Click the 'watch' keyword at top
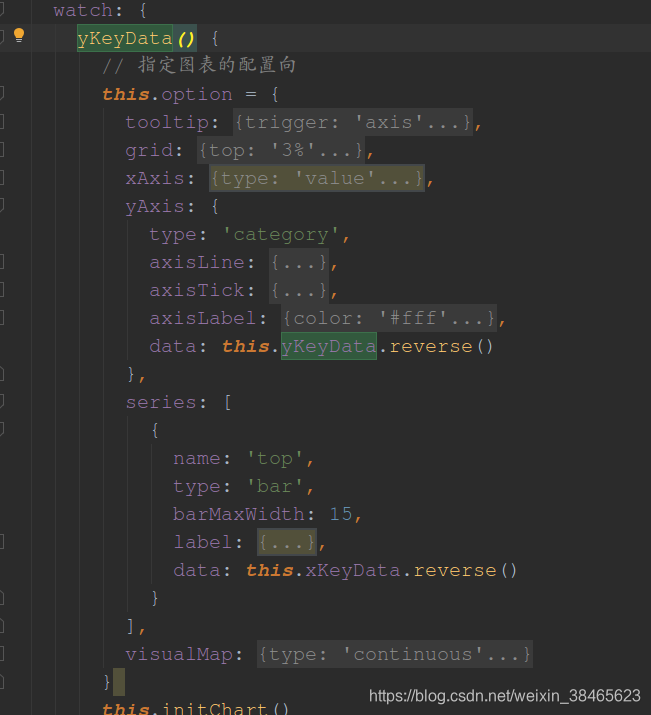Image resolution: width=651 pixels, height=715 pixels. [x=83, y=10]
